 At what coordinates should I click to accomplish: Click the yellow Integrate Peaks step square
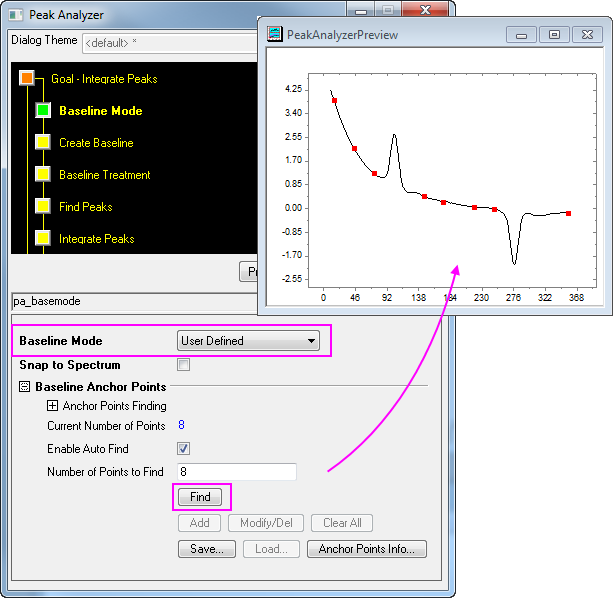(43, 238)
